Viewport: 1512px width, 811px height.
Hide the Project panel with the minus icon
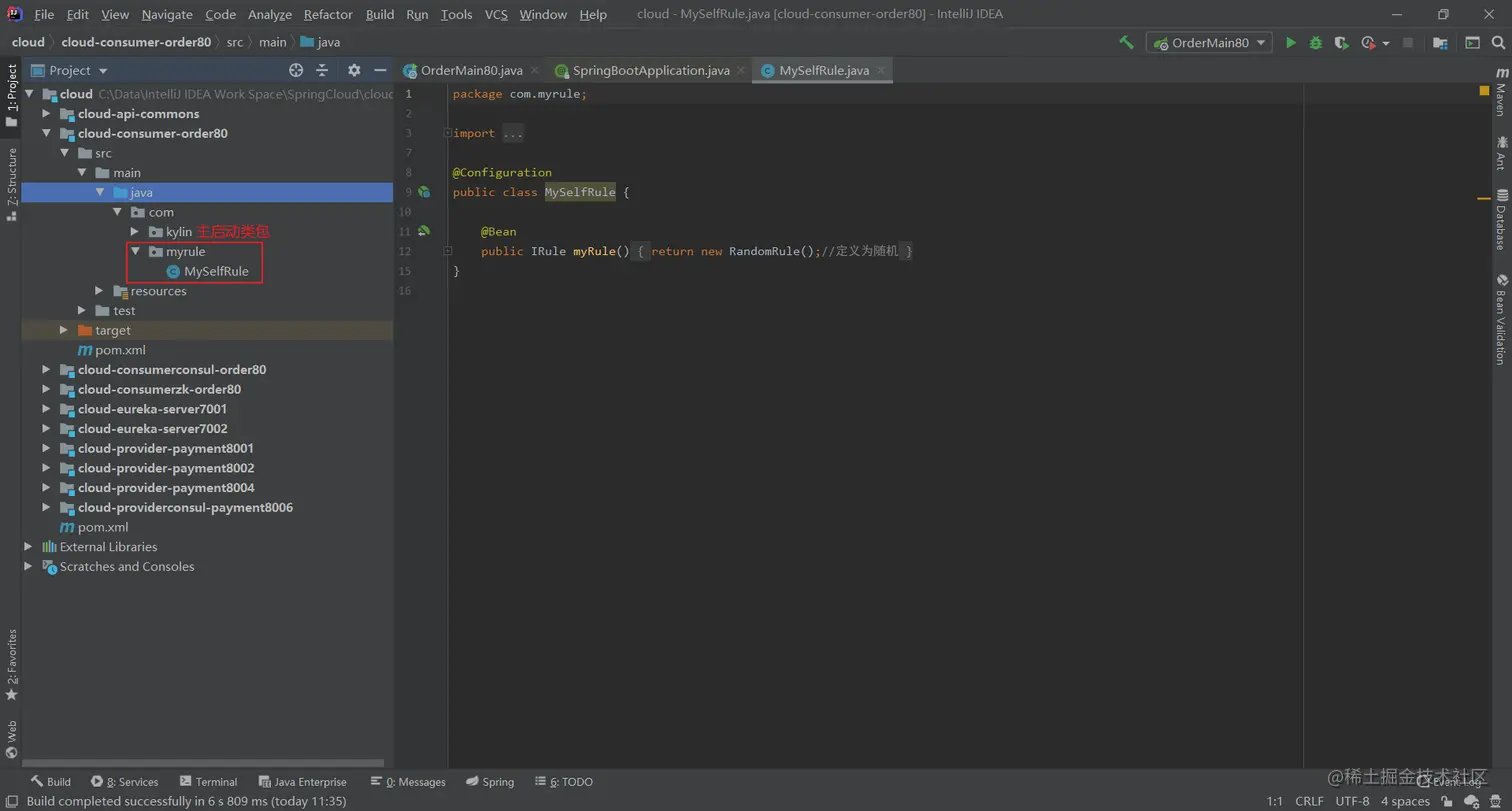click(380, 70)
